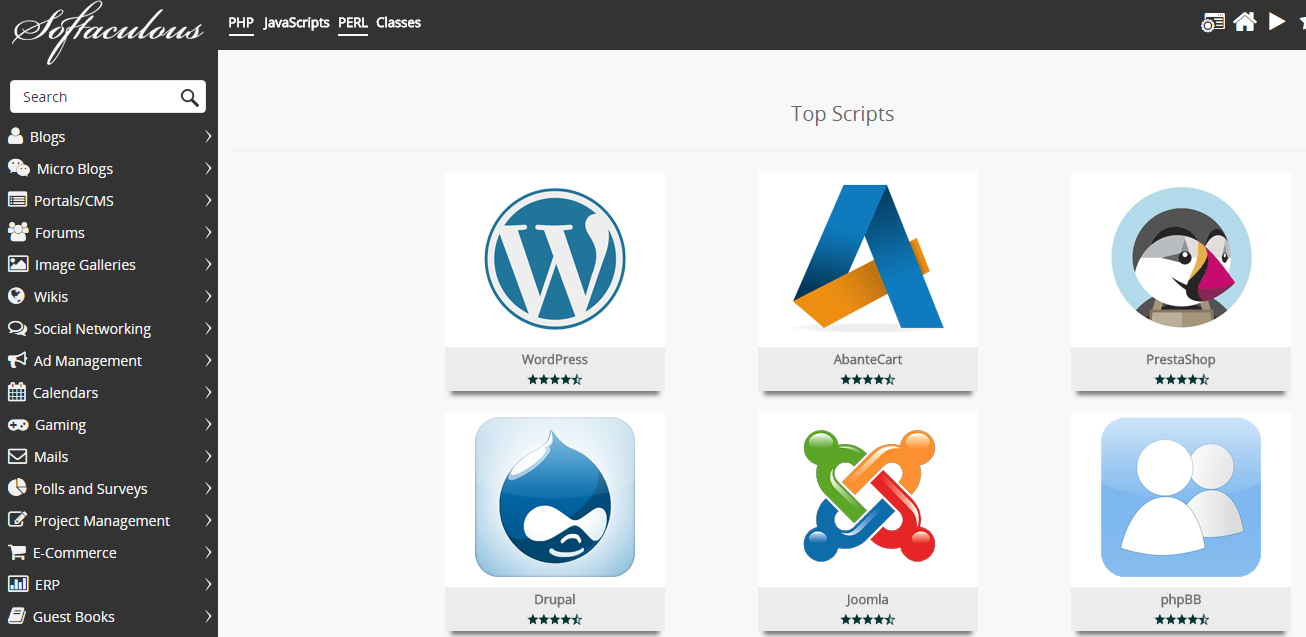Expand the Calendars chevron
The image size is (1306, 637).
tap(208, 392)
